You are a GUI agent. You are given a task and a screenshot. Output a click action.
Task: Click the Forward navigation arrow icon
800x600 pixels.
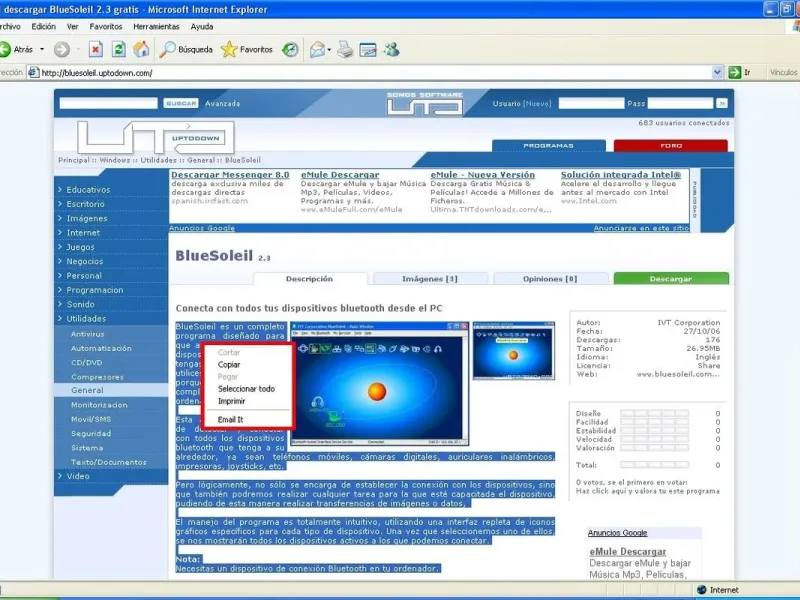[x=62, y=49]
